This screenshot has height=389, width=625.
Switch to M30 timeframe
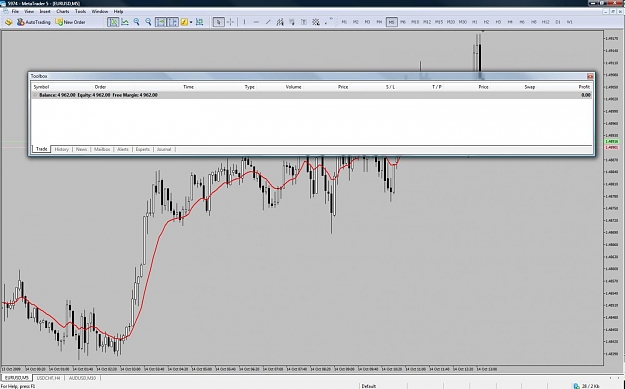tap(463, 22)
